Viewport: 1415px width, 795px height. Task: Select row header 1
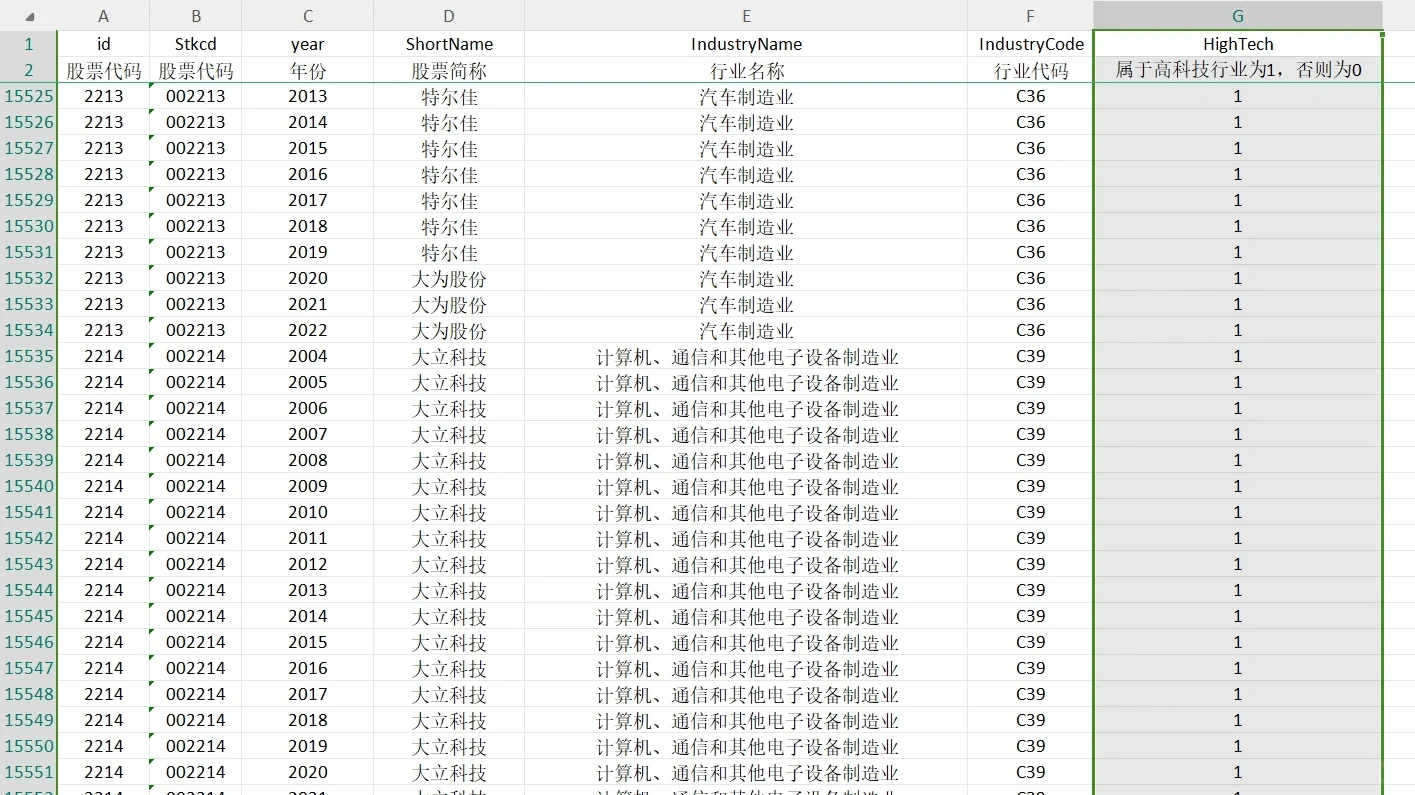click(x=28, y=44)
